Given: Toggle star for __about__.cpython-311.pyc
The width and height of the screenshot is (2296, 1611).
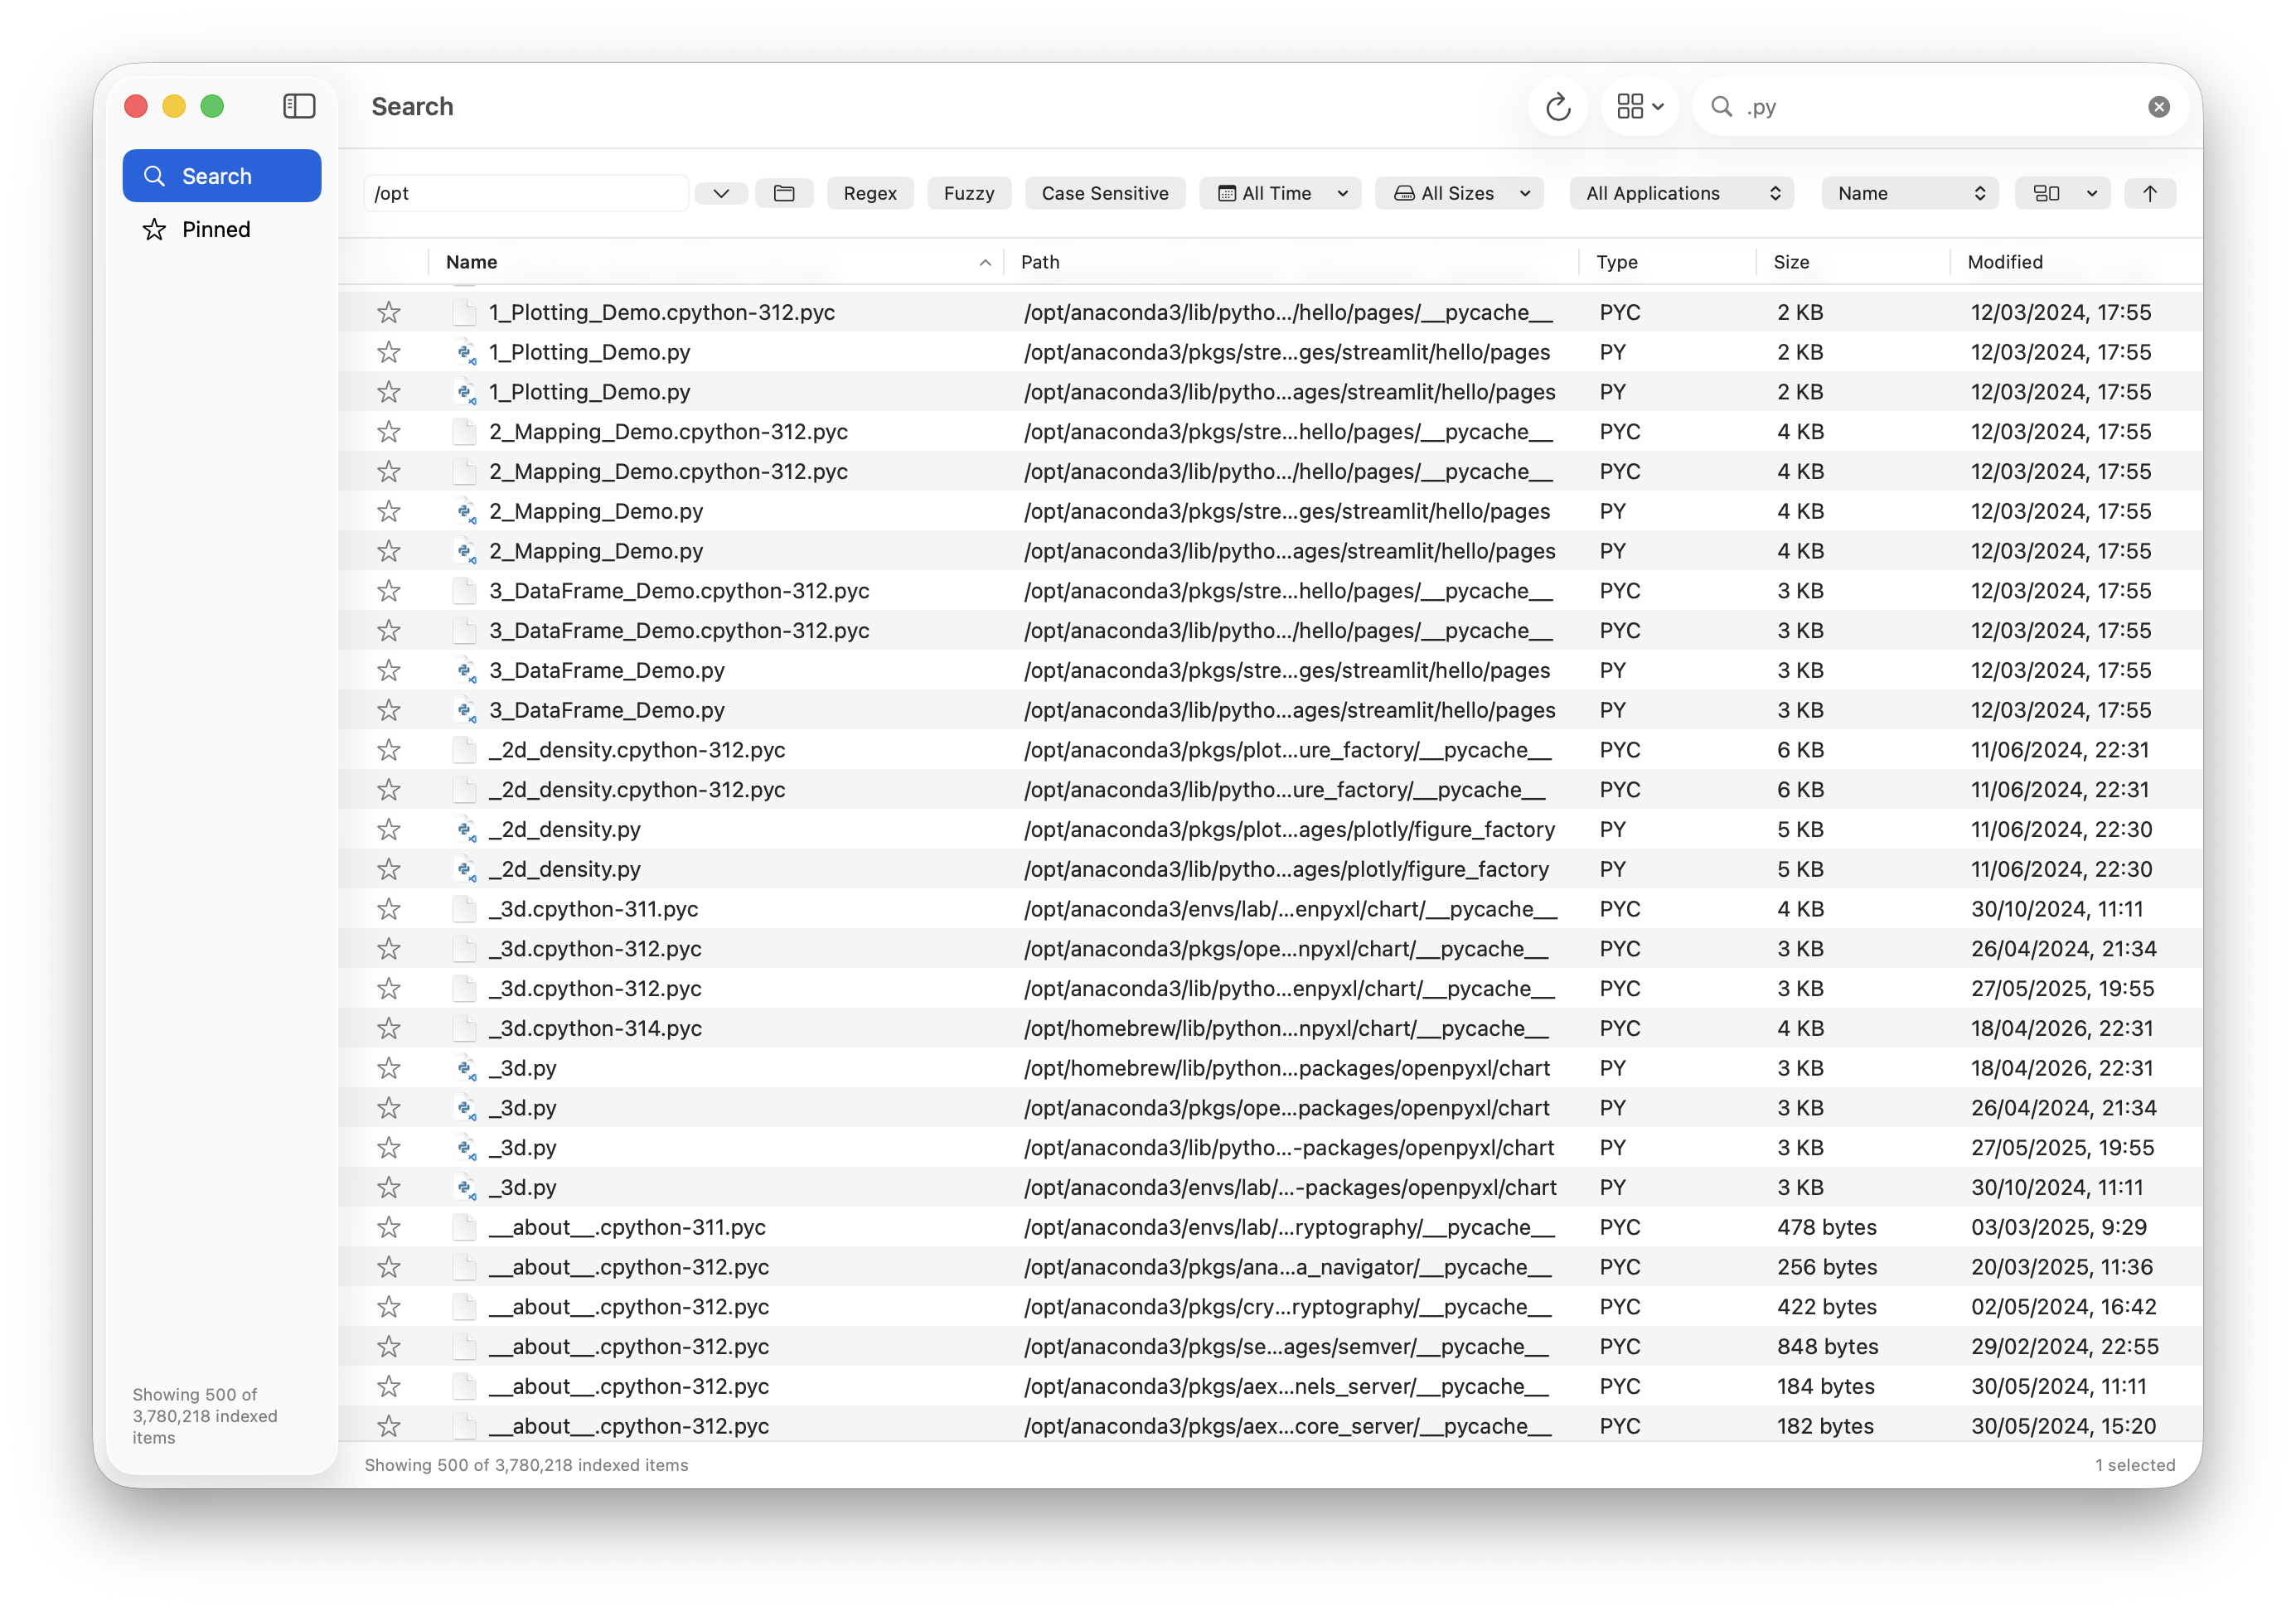Looking at the screenshot, I should click(x=389, y=1227).
